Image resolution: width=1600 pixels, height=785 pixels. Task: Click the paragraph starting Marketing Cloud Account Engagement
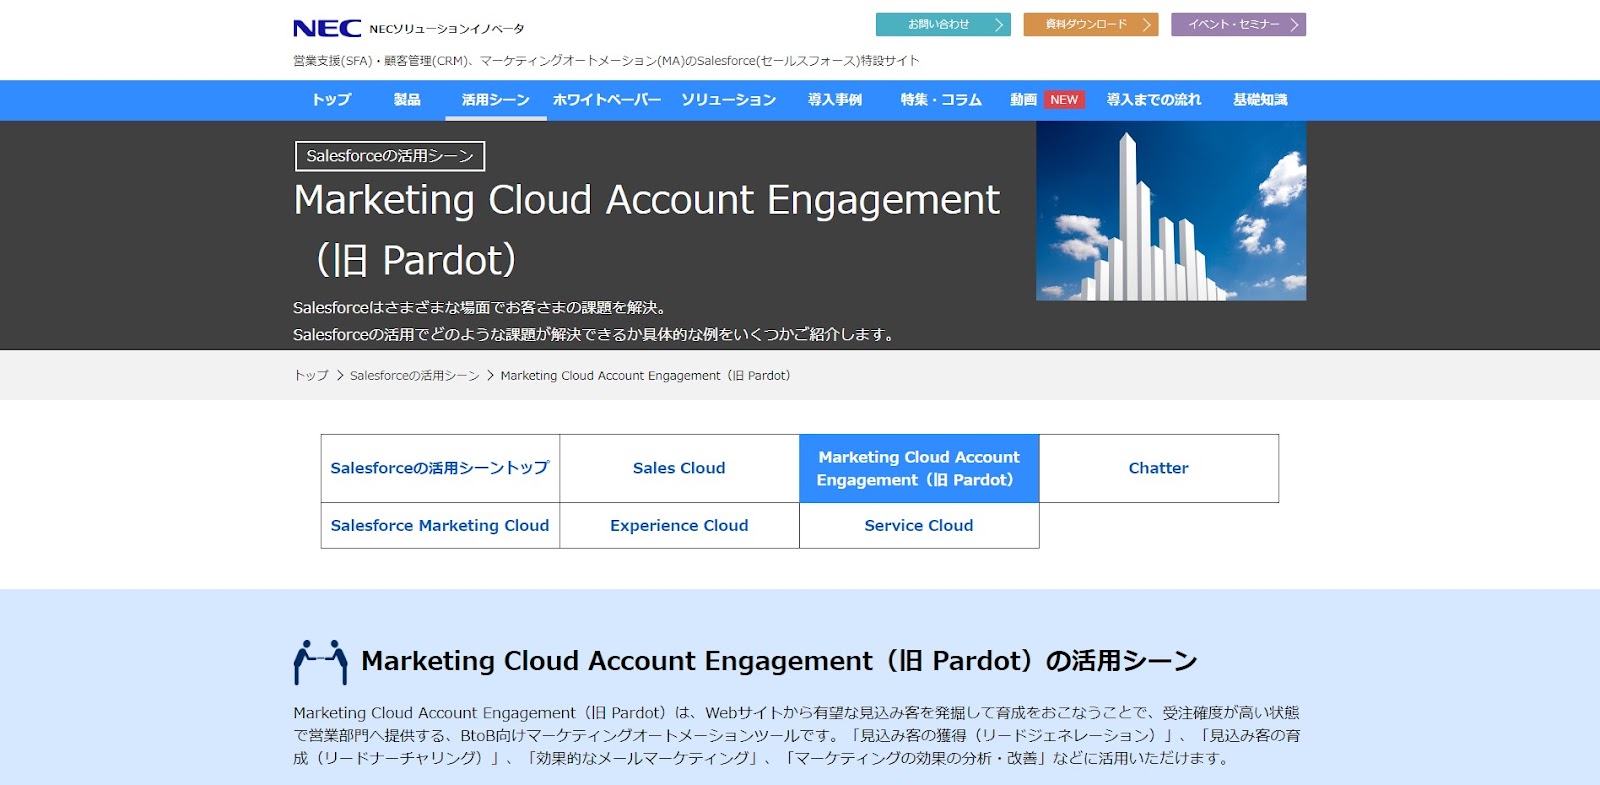797,736
